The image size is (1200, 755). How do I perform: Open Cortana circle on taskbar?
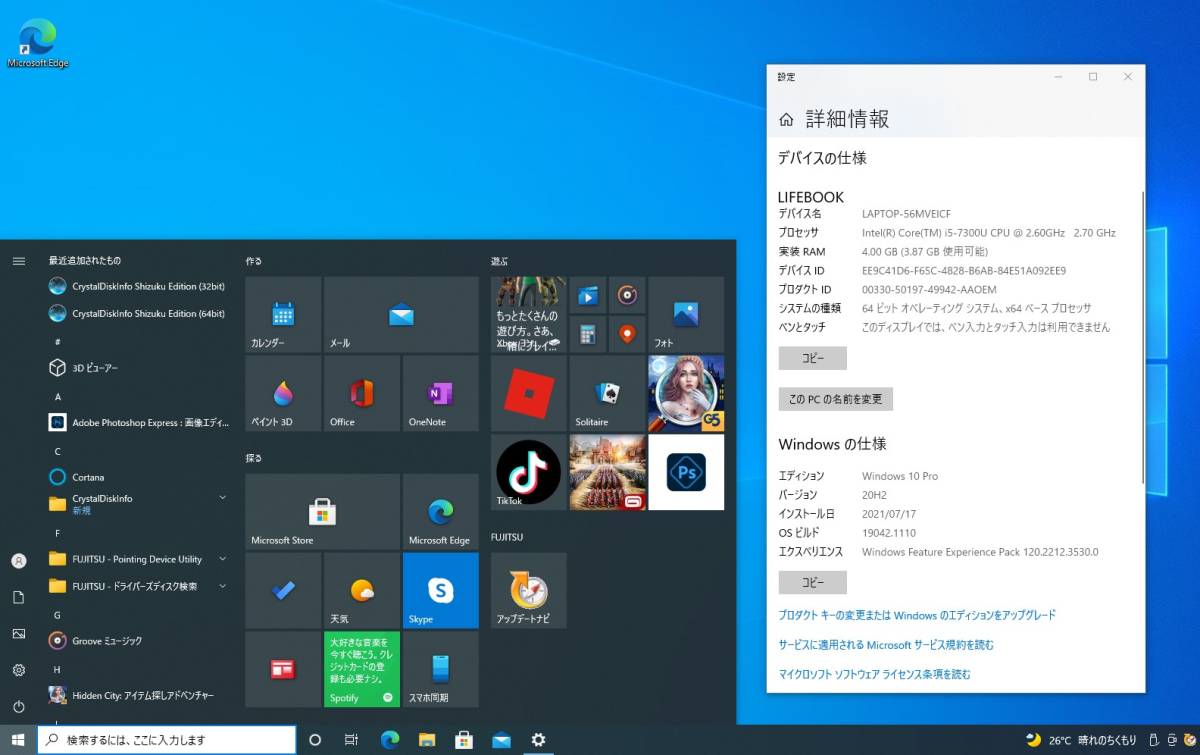coord(315,740)
